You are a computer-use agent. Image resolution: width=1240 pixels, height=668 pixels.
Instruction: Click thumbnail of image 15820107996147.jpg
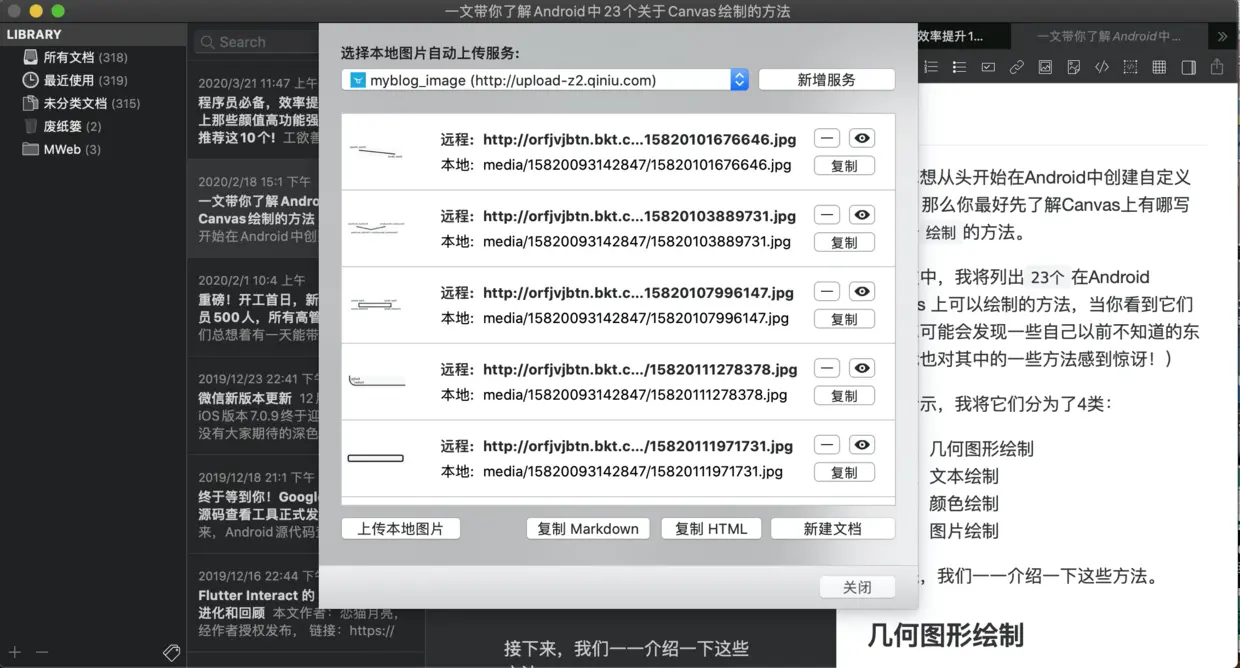377,305
